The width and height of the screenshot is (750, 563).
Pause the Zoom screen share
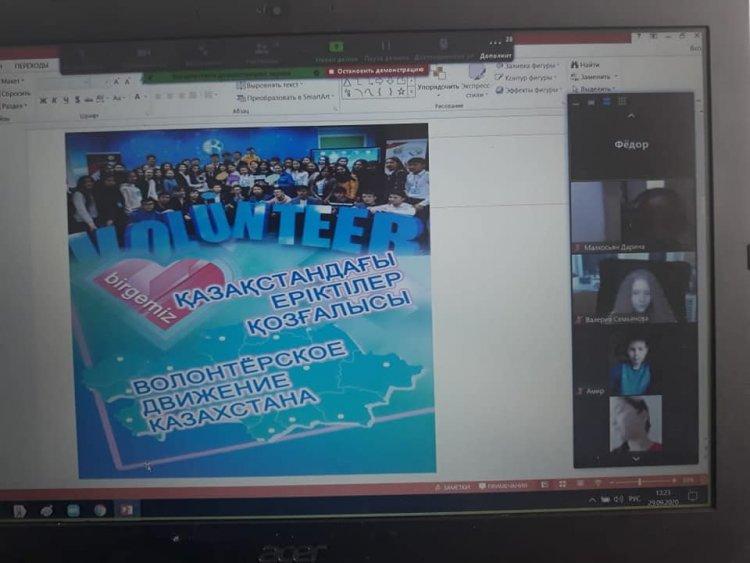click(x=386, y=46)
